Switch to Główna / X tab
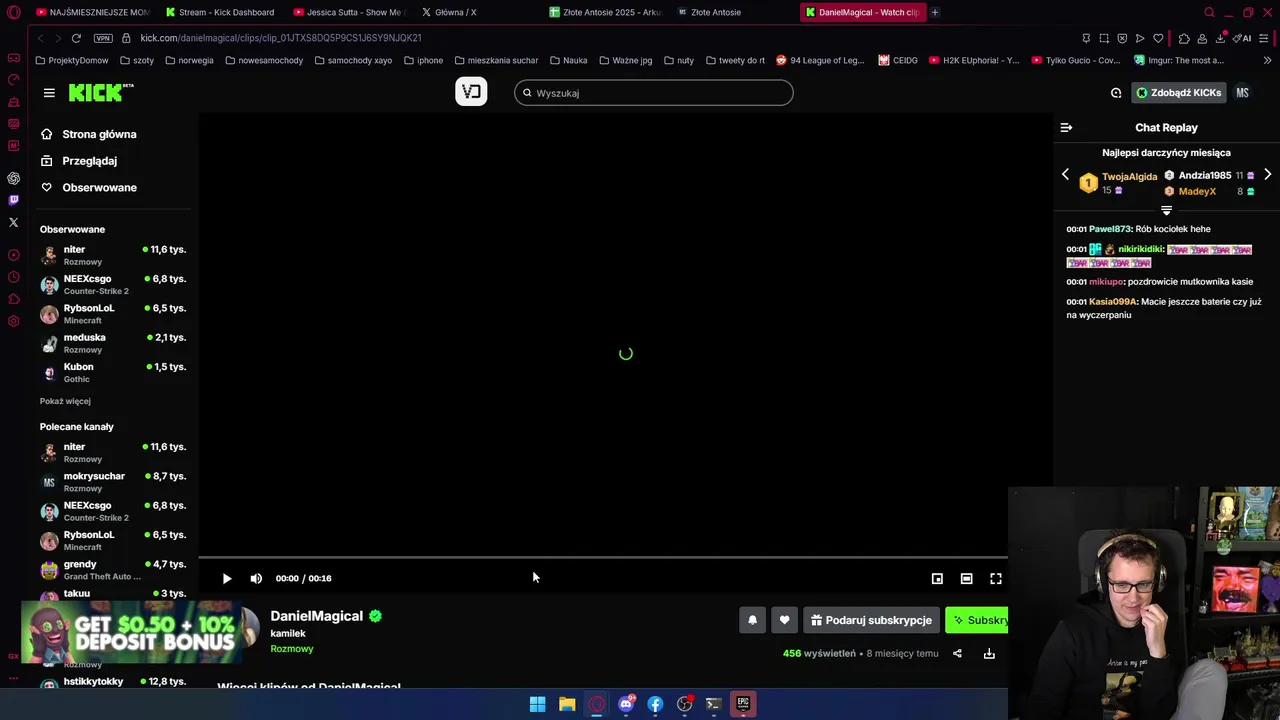Screen dimensions: 1280x720 point(448,12)
